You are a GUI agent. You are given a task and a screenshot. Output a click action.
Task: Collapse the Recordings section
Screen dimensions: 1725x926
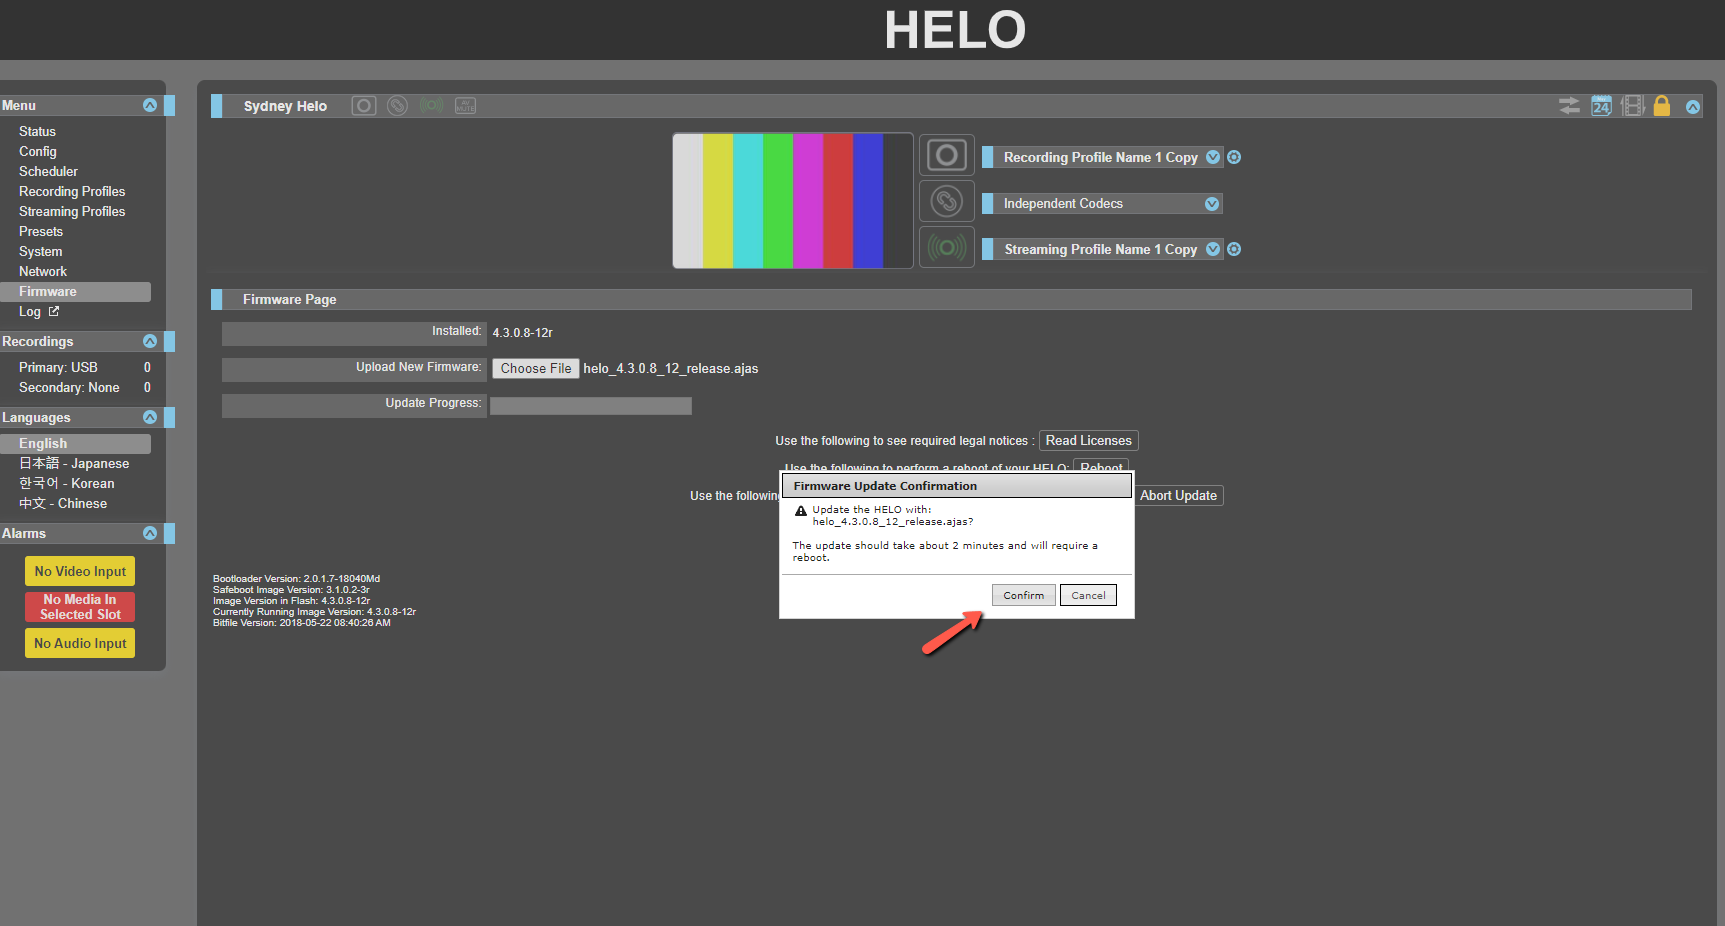(x=150, y=341)
